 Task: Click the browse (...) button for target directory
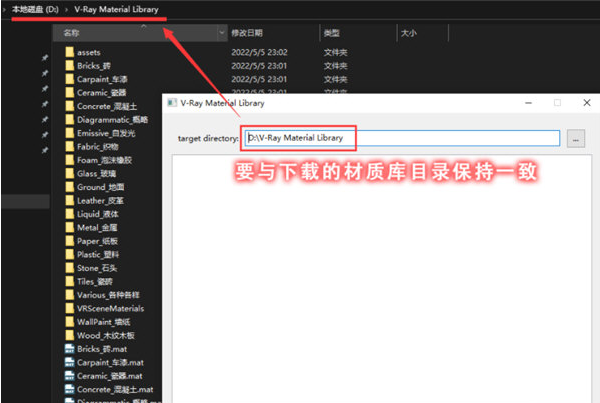pos(576,139)
